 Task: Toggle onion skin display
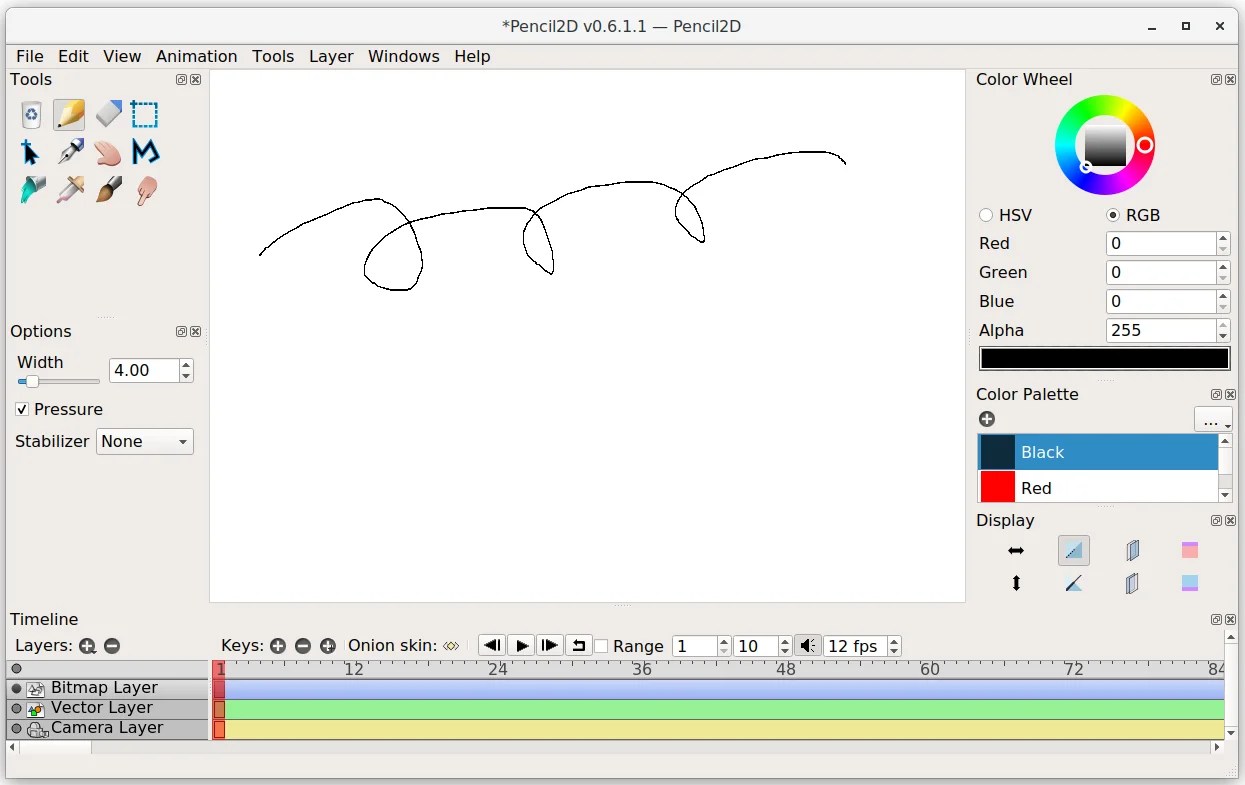click(450, 645)
